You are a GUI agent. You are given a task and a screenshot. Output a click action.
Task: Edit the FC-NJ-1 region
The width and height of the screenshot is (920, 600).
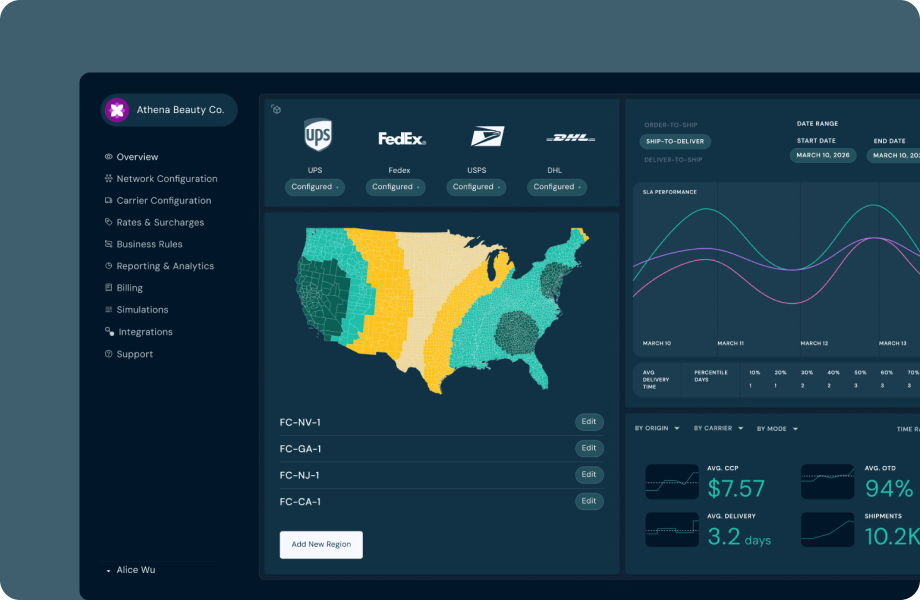(589, 474)
